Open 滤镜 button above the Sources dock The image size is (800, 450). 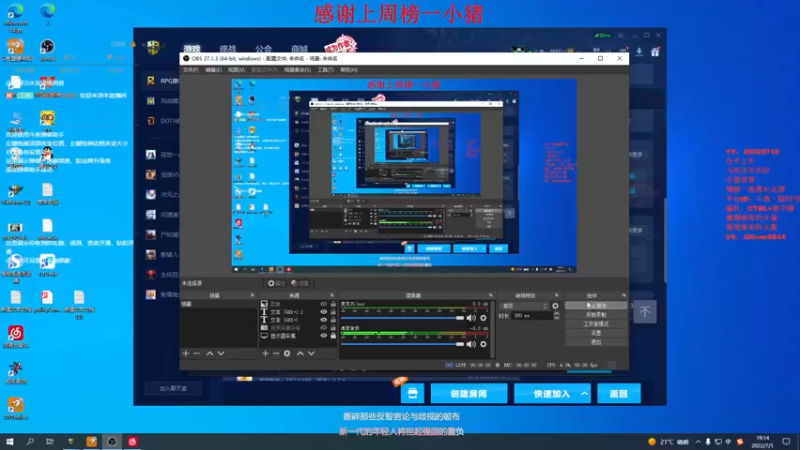[300, 283]
